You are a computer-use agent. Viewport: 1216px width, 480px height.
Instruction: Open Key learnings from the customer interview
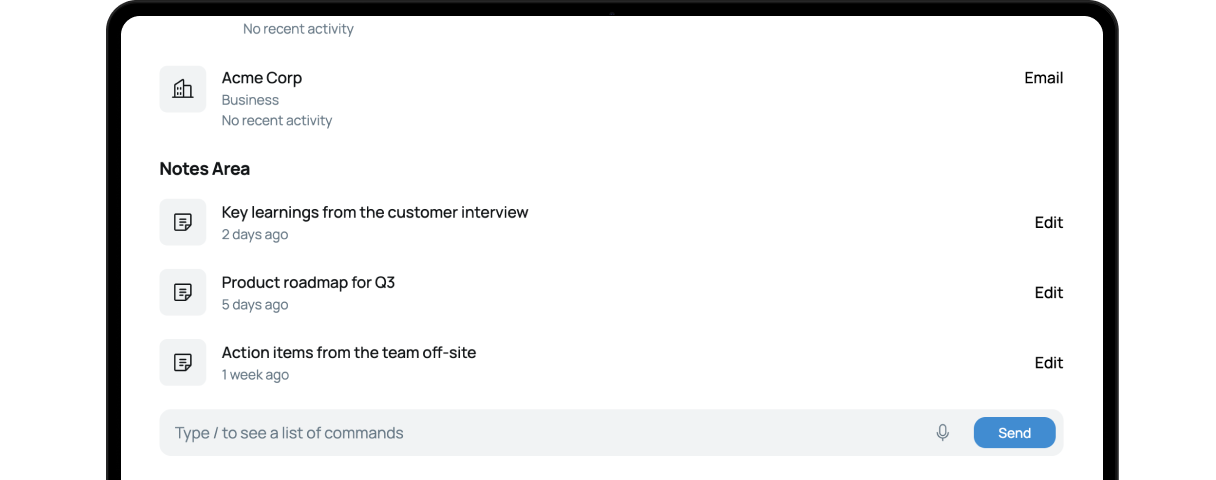[375, 212]
